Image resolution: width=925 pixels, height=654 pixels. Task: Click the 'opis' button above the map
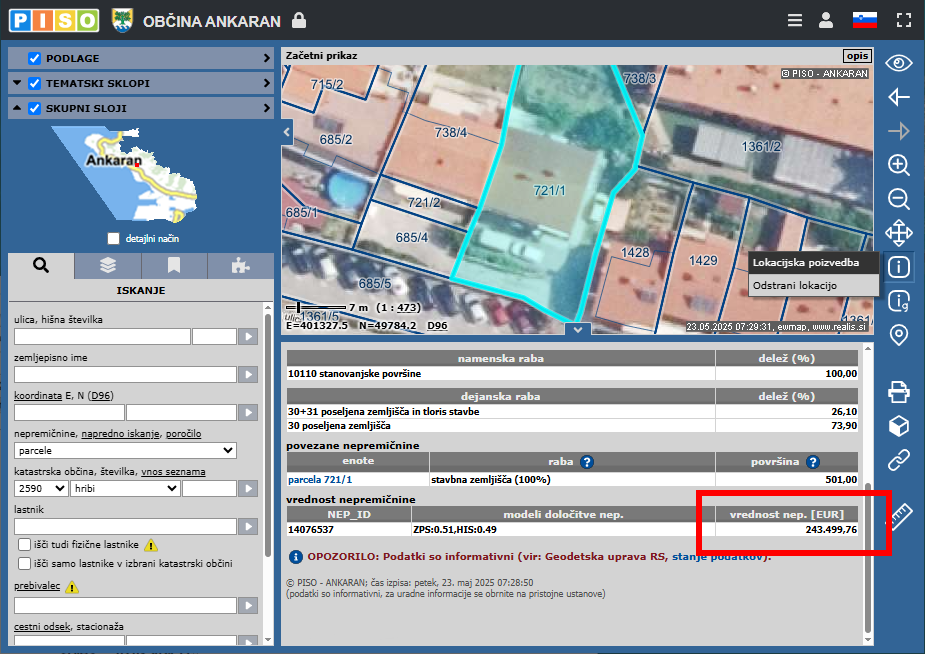tap(857, 56)
